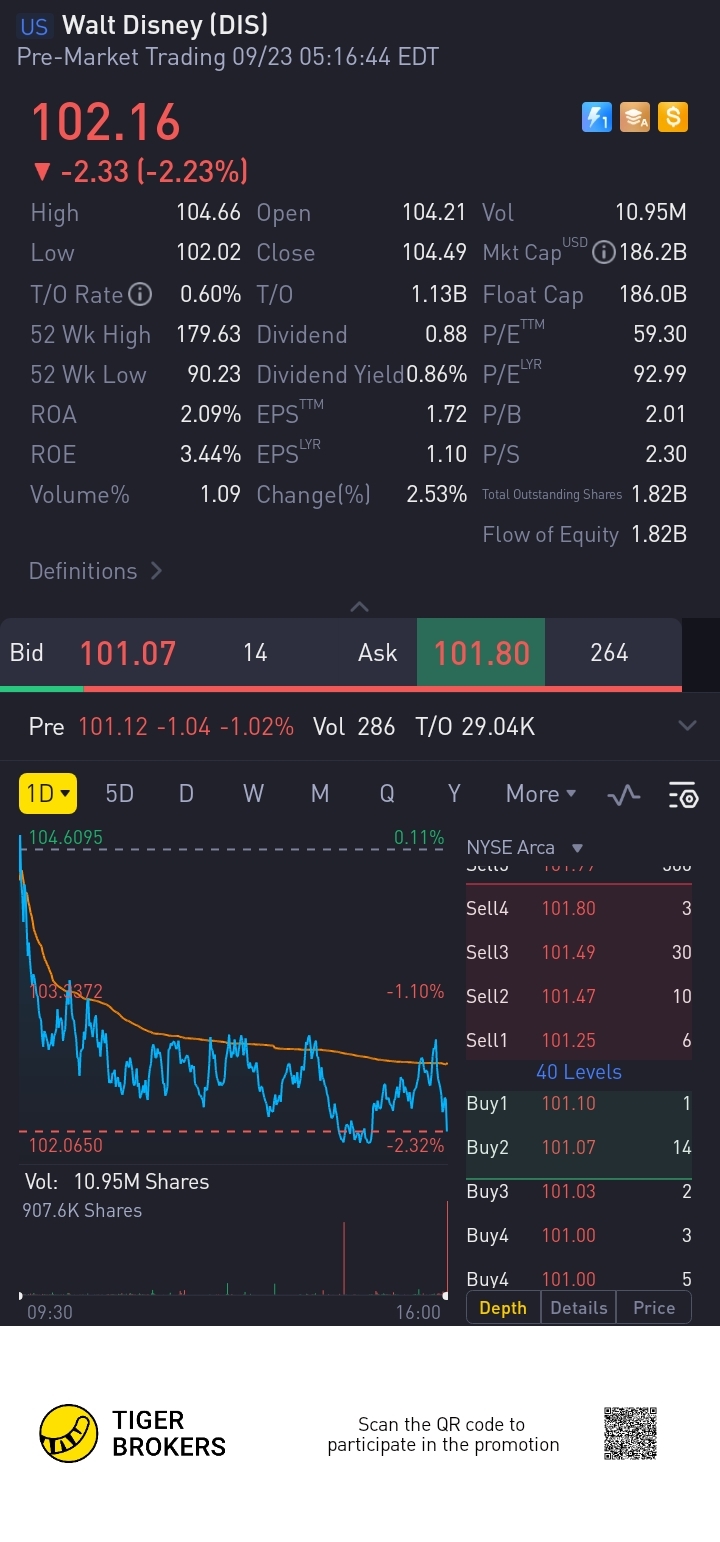The height and width of the screenshot is (1542, 720).
Task: Tap the Sell4 101.80 order row
Action: pos(579,908)
